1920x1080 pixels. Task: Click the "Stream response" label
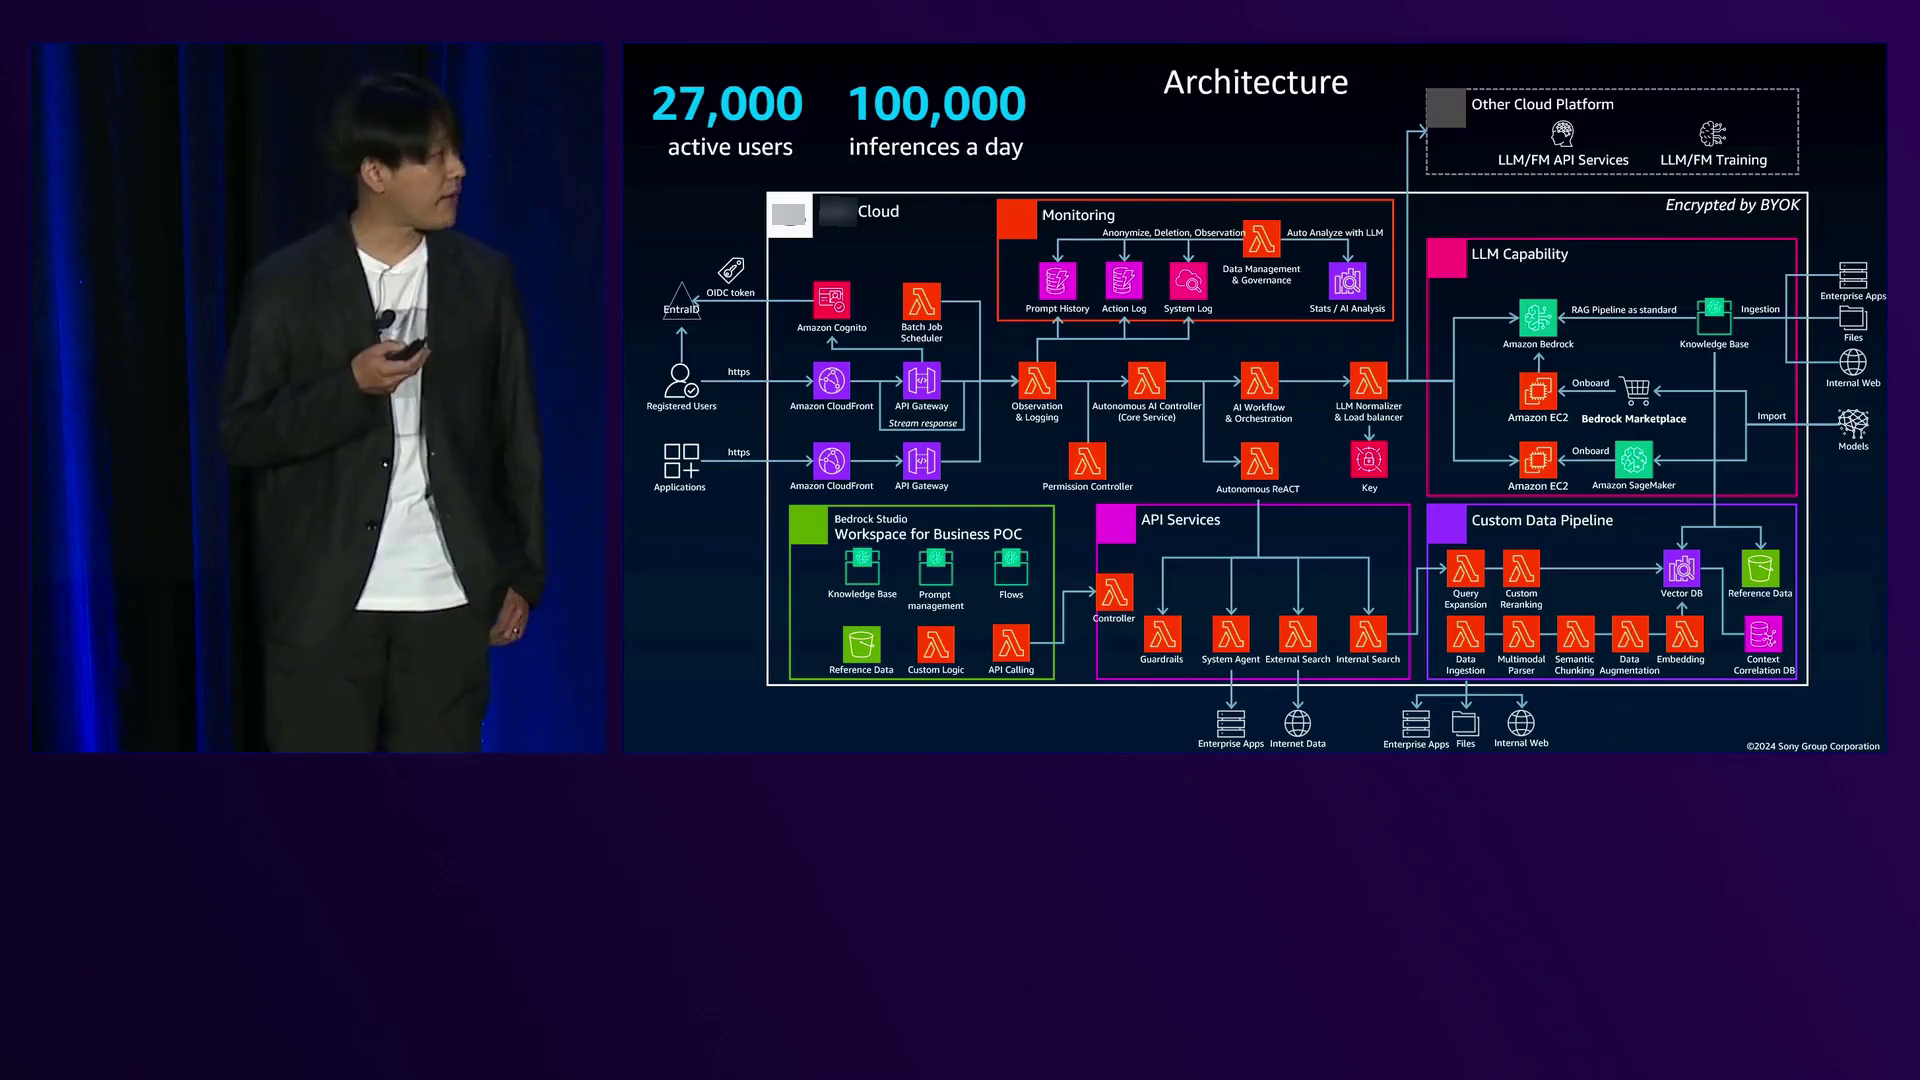[x=923, y=424]
